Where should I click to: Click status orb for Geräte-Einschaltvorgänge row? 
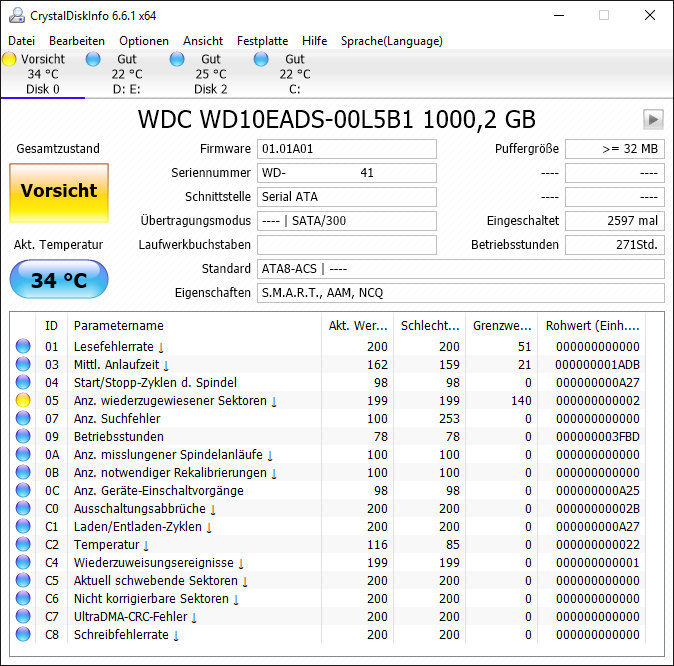[x=23, y=491]
